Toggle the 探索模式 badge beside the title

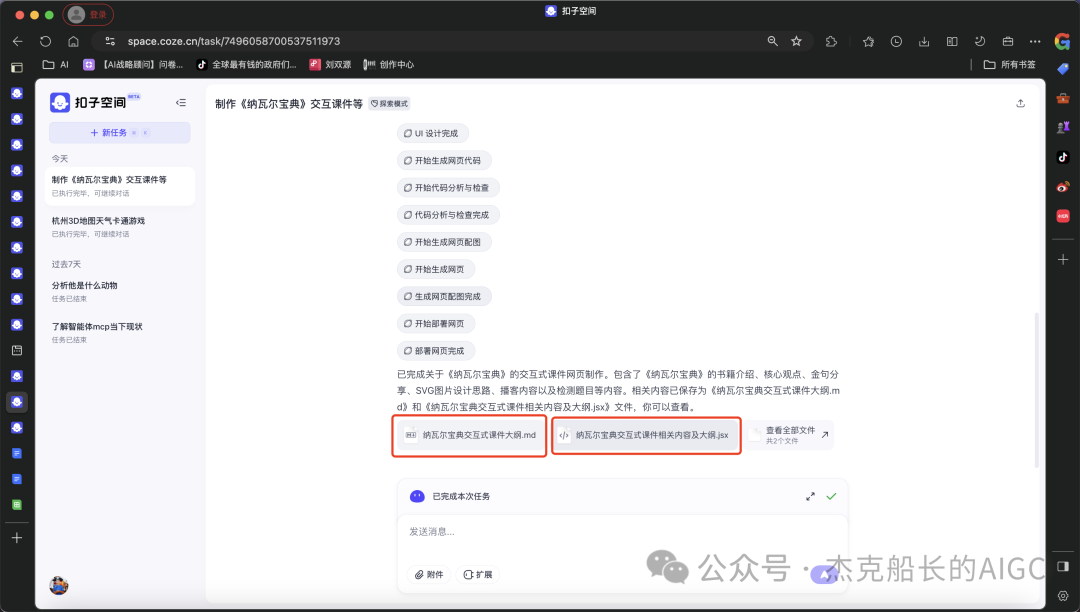coord(389,103)
